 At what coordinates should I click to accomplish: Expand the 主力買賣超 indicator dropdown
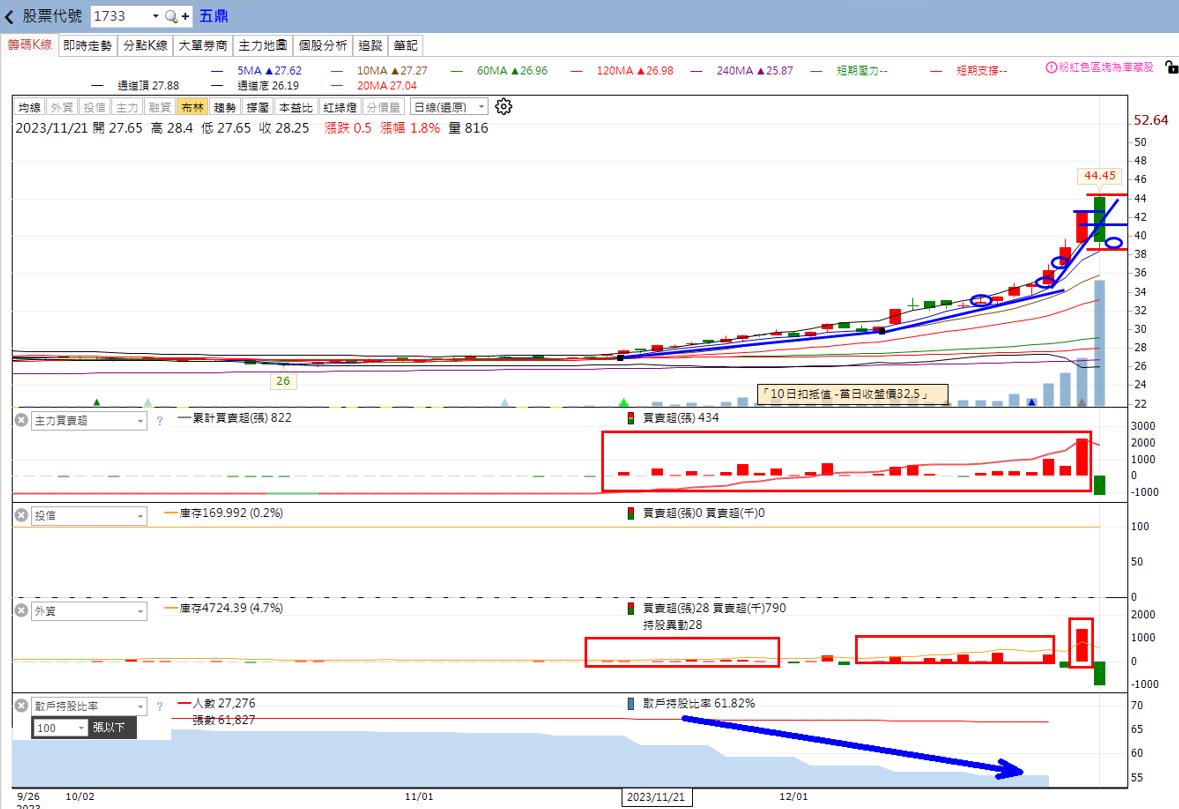point(140,421)
